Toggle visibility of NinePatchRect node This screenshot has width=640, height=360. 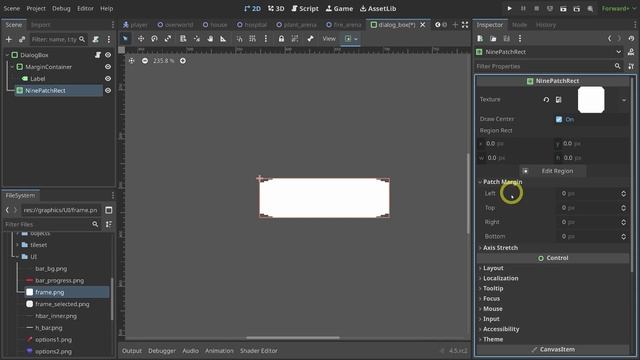108,90
